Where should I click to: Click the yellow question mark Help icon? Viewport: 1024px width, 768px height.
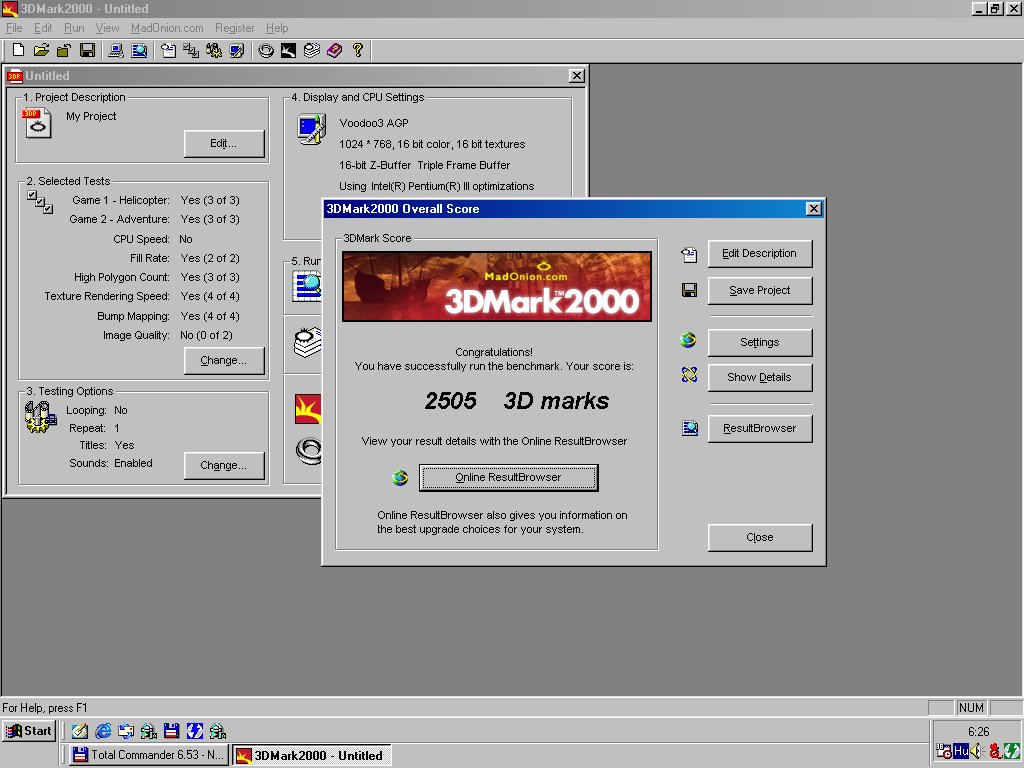click(x=357, y=50)
